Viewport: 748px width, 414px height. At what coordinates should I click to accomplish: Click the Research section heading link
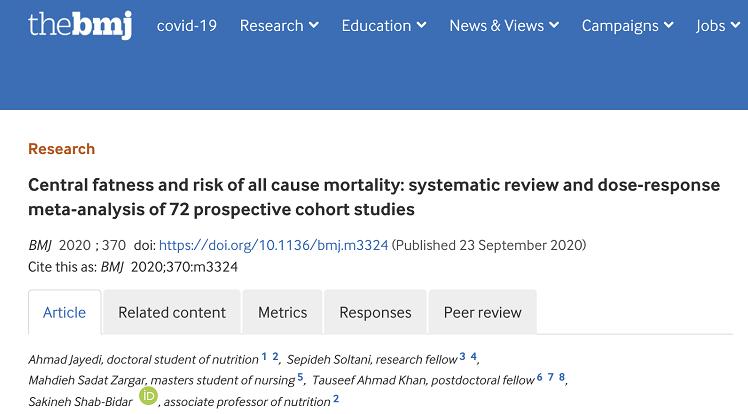coord(62,149)
